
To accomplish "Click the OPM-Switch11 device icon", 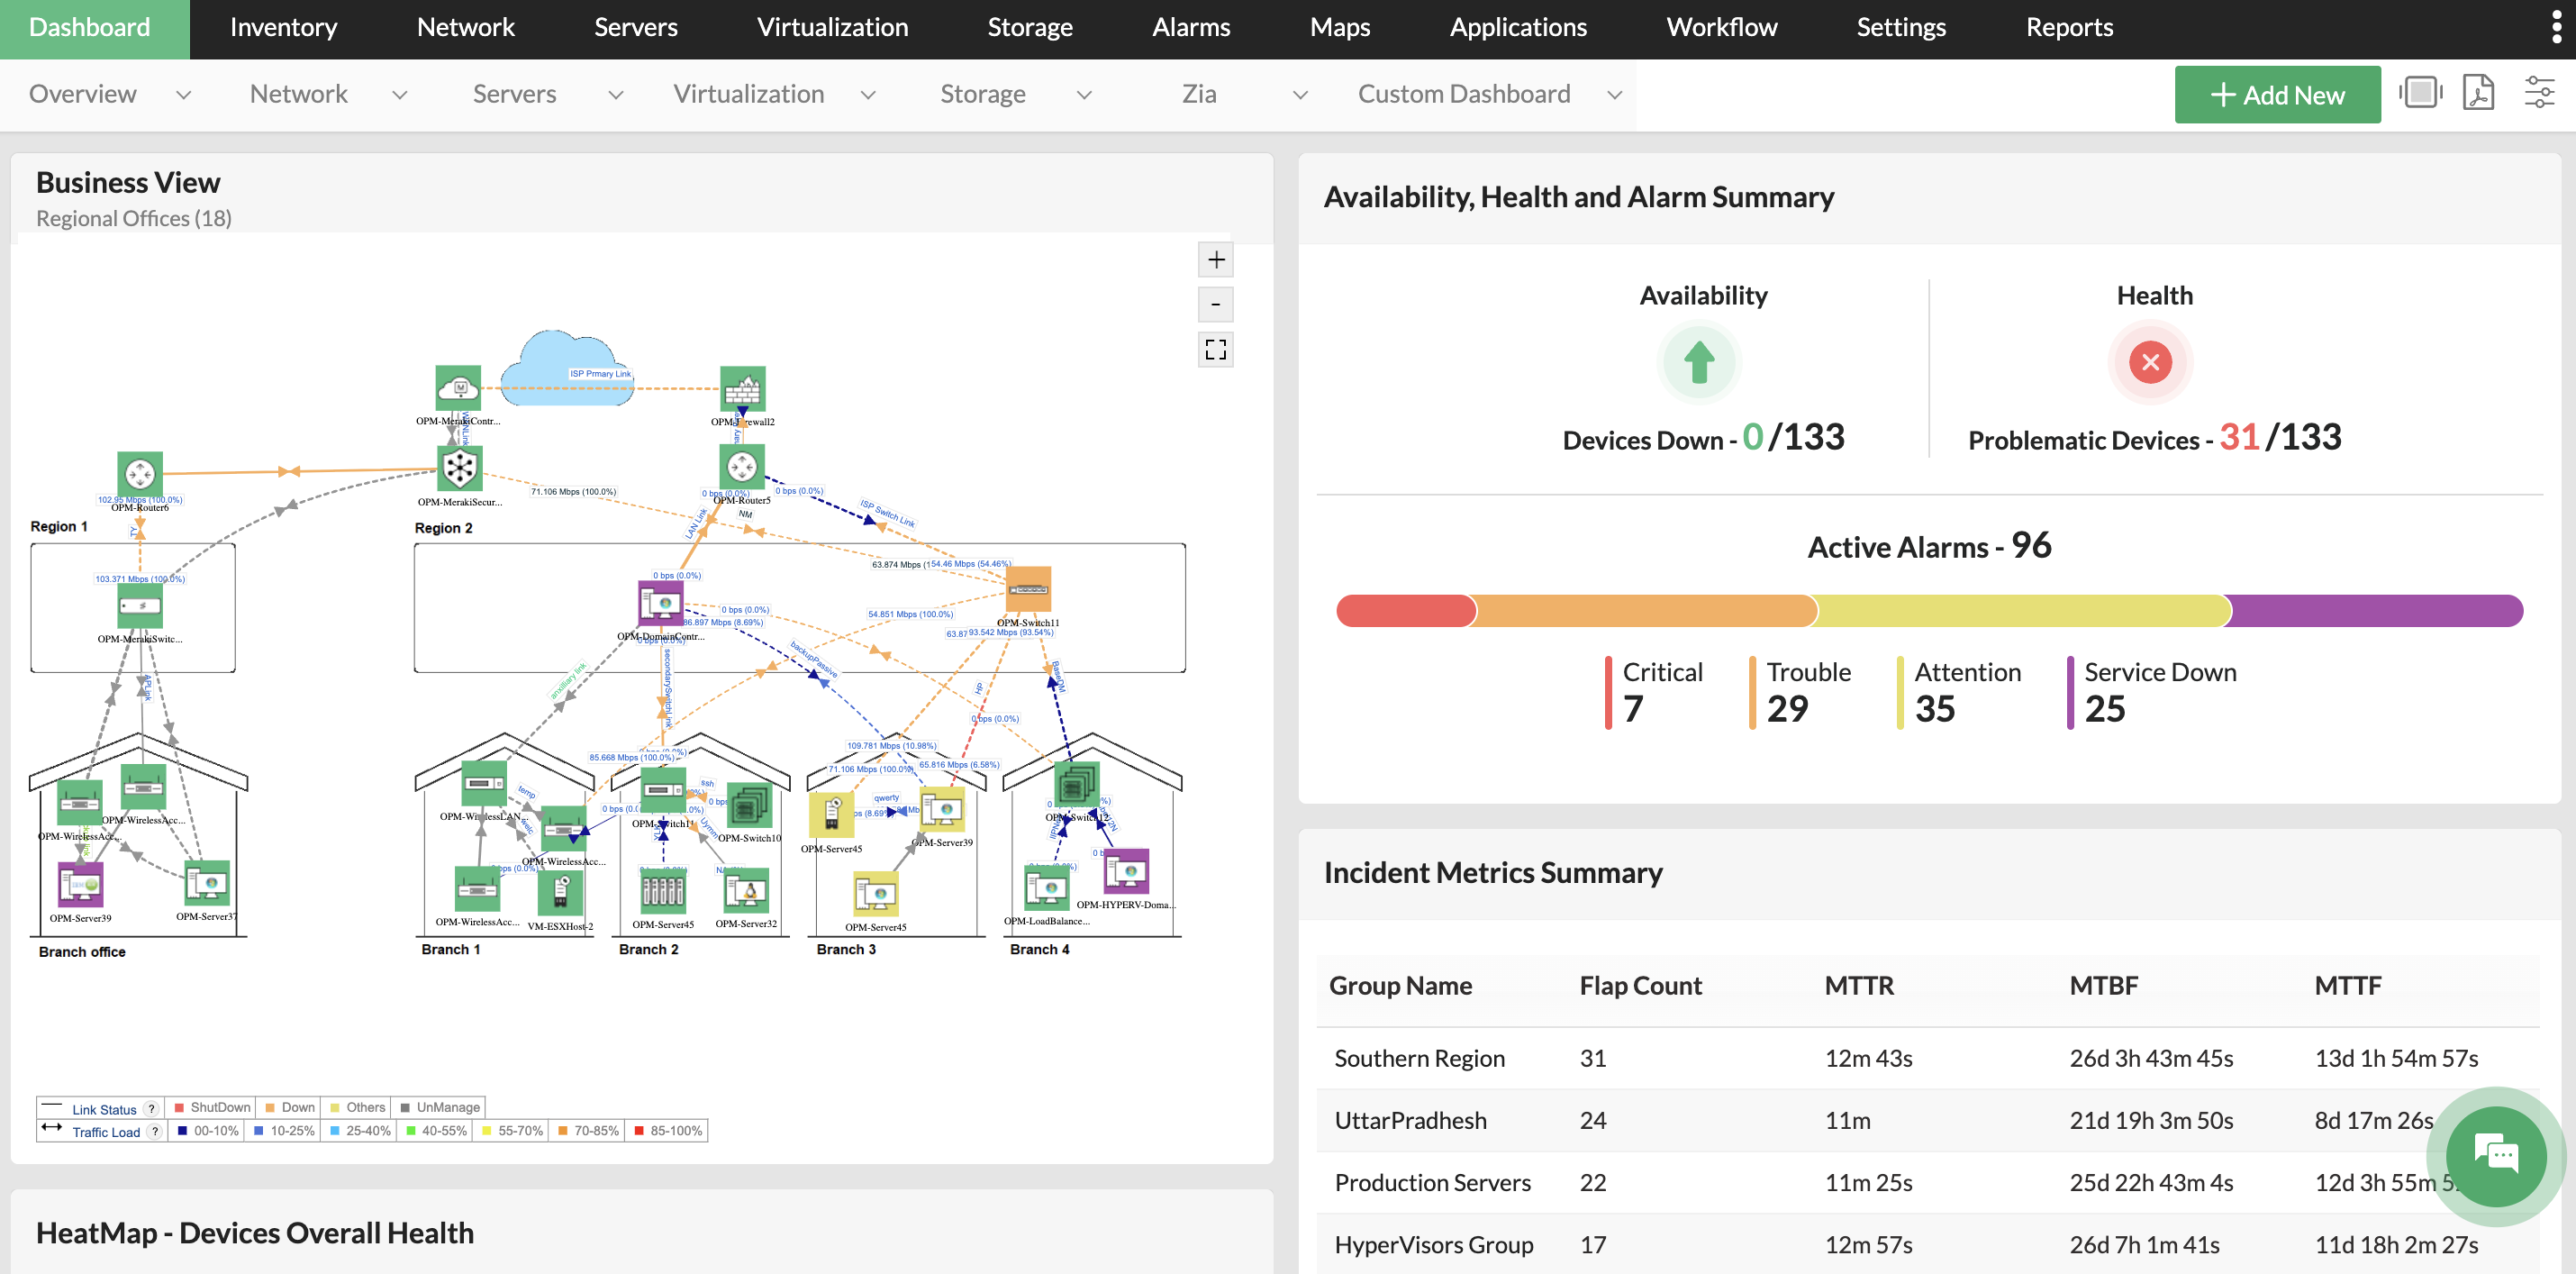I will [x=1028, y=589].
